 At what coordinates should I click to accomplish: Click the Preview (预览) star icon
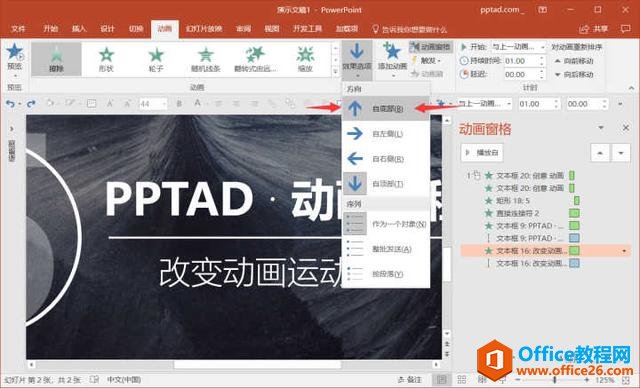click(x=15, y=51)
